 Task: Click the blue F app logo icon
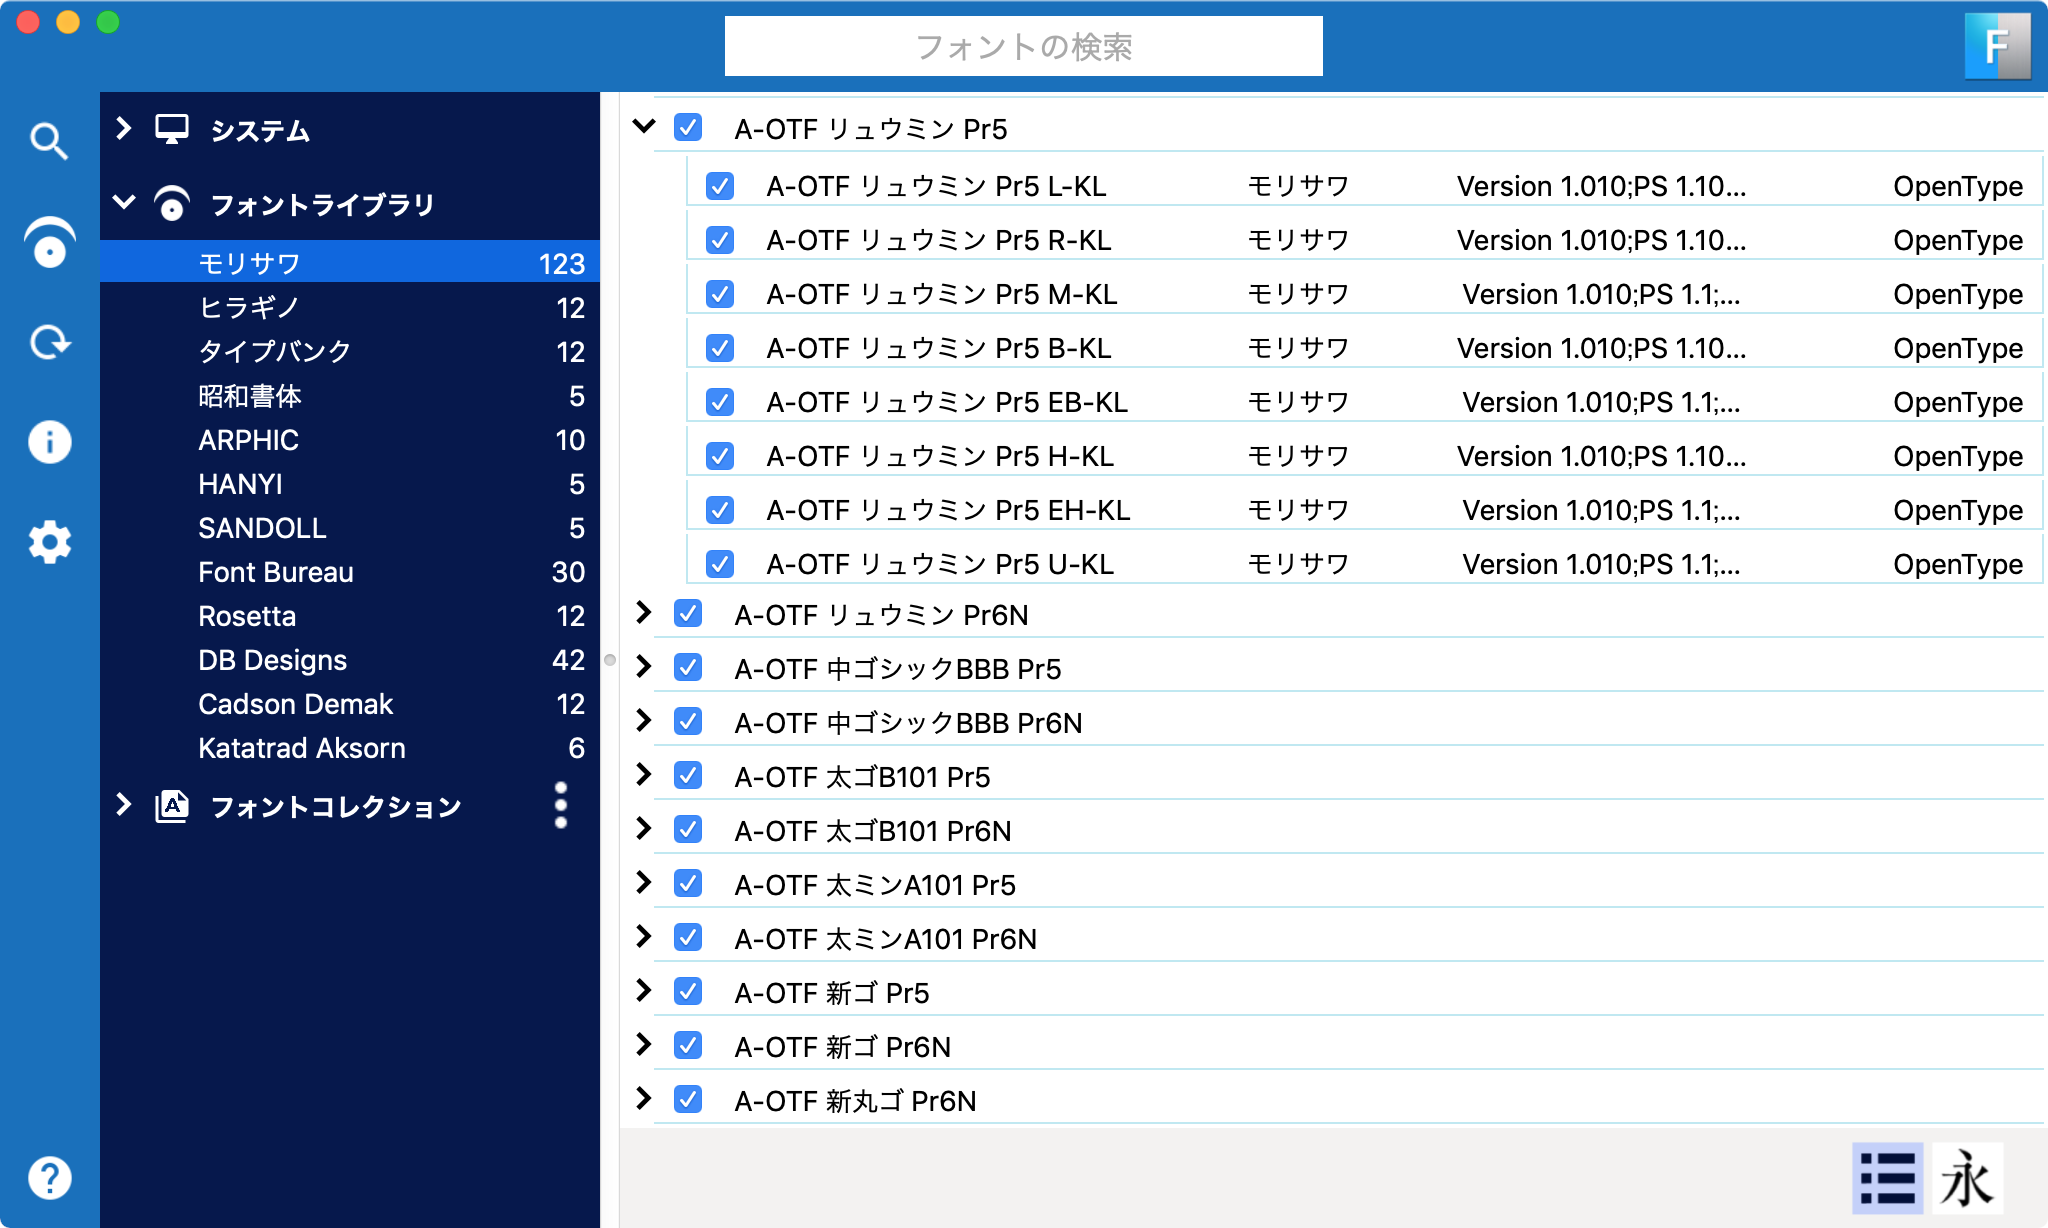[1997, 46]
